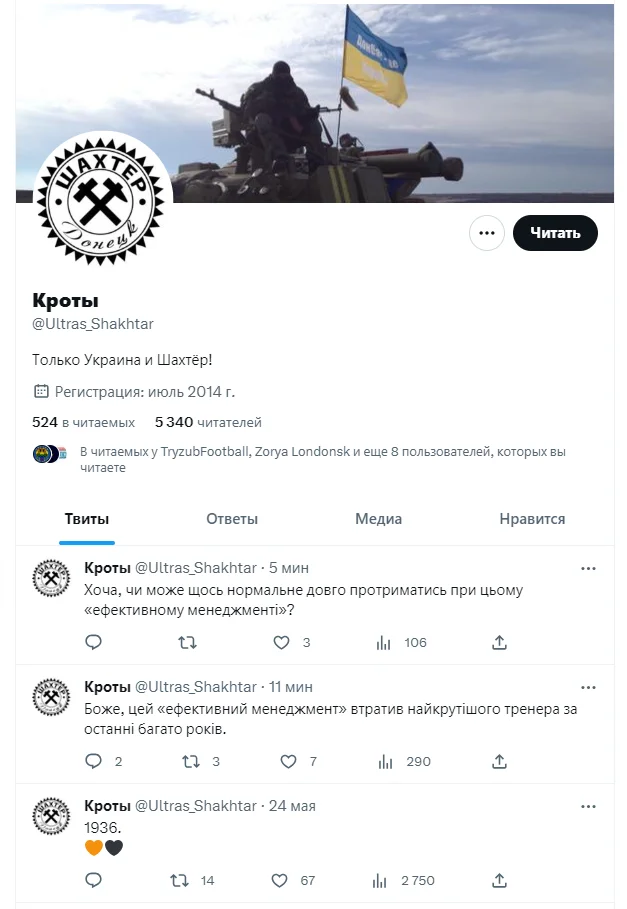
Task: Reply to the 11 мин tweet
Action: [93, 762]
